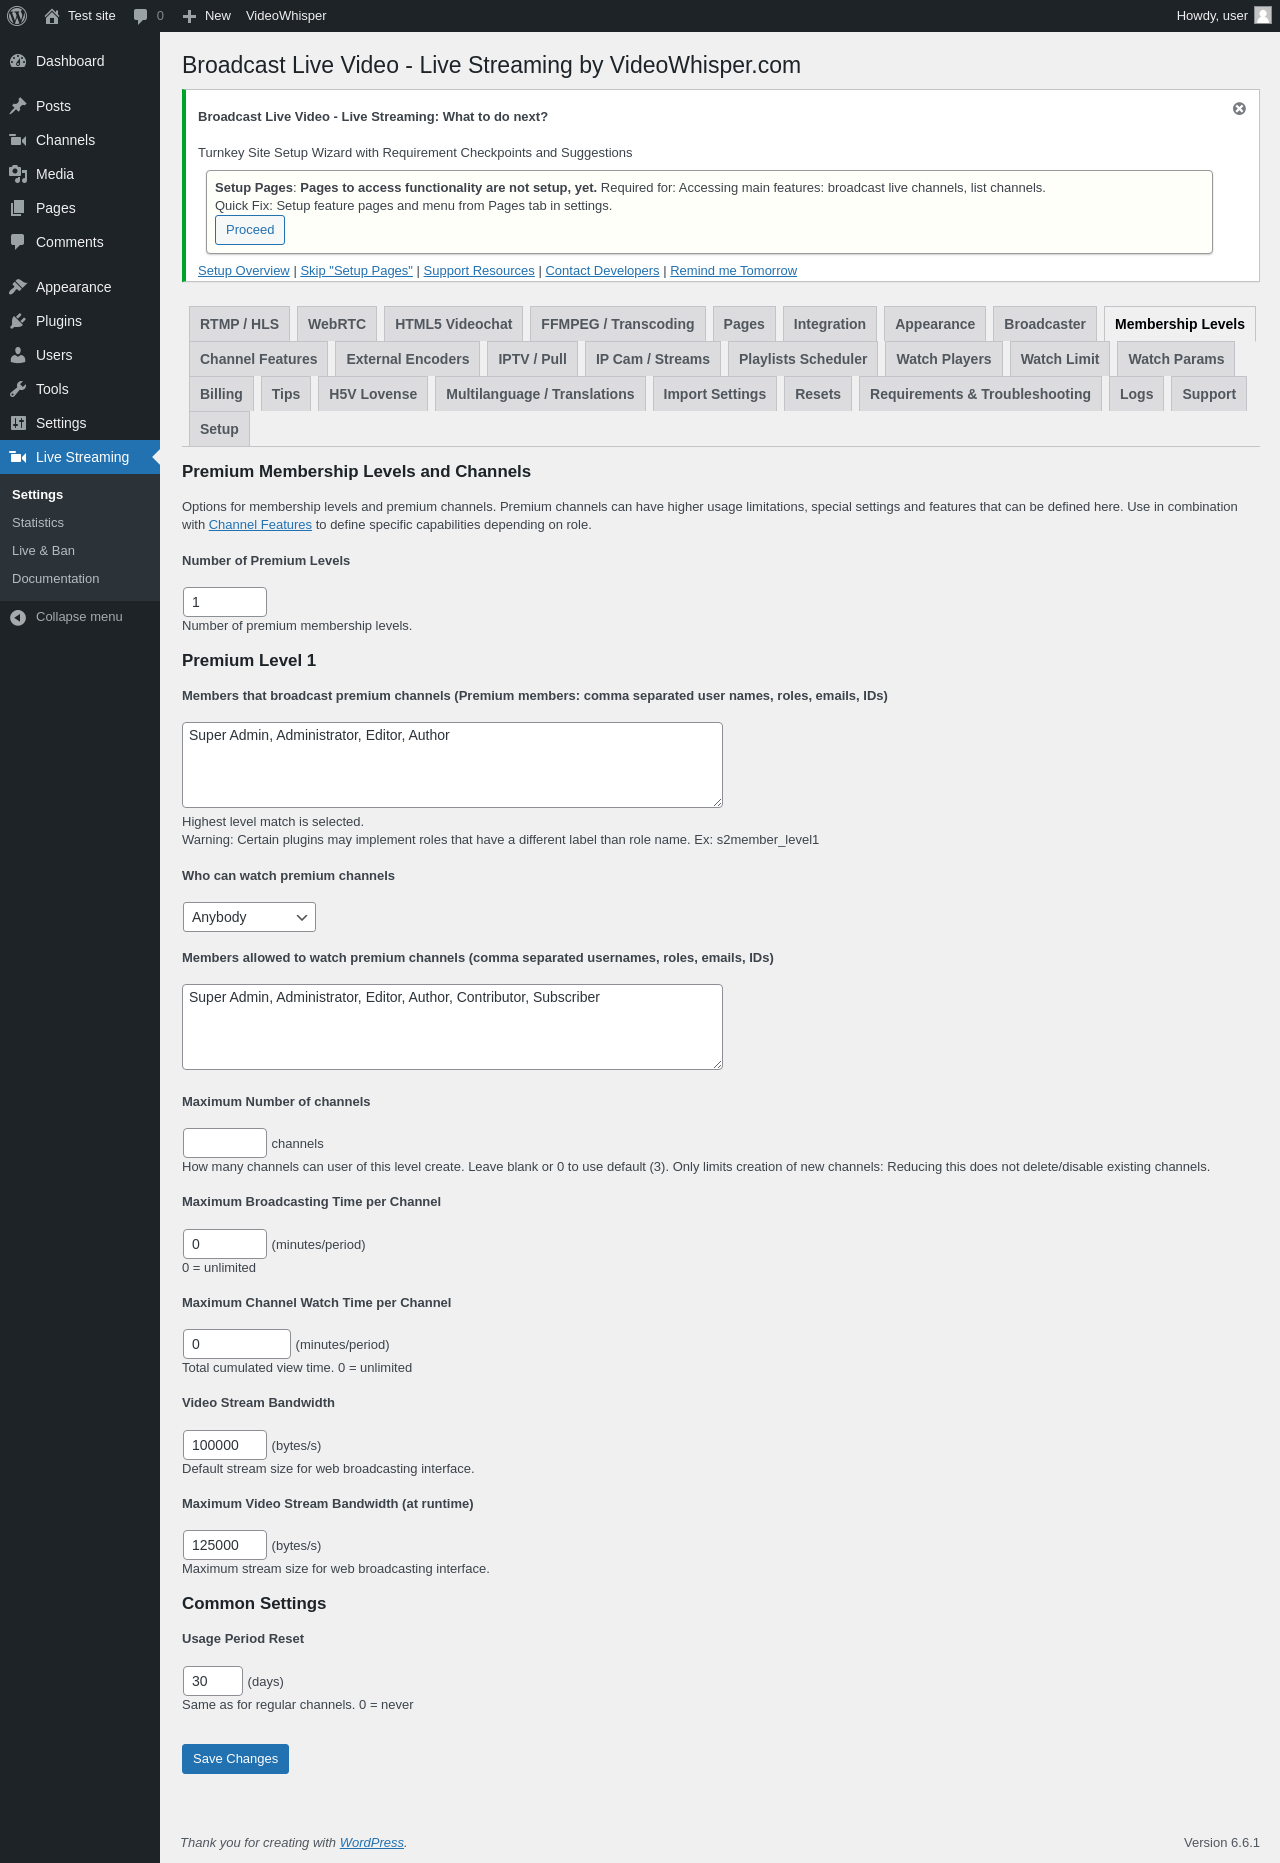Image resolution: width=1280 pixels, height=1863 pixels.
Task: Open Statistics in the Live Streaming submenu
Action: (x=38, y=523)
